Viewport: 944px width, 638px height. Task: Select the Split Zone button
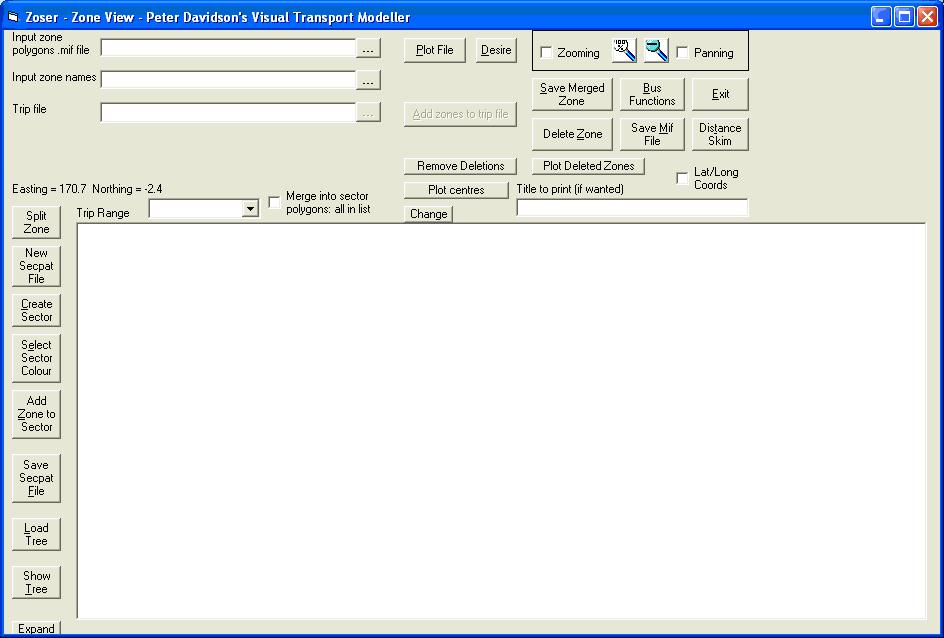click(37, 222)
